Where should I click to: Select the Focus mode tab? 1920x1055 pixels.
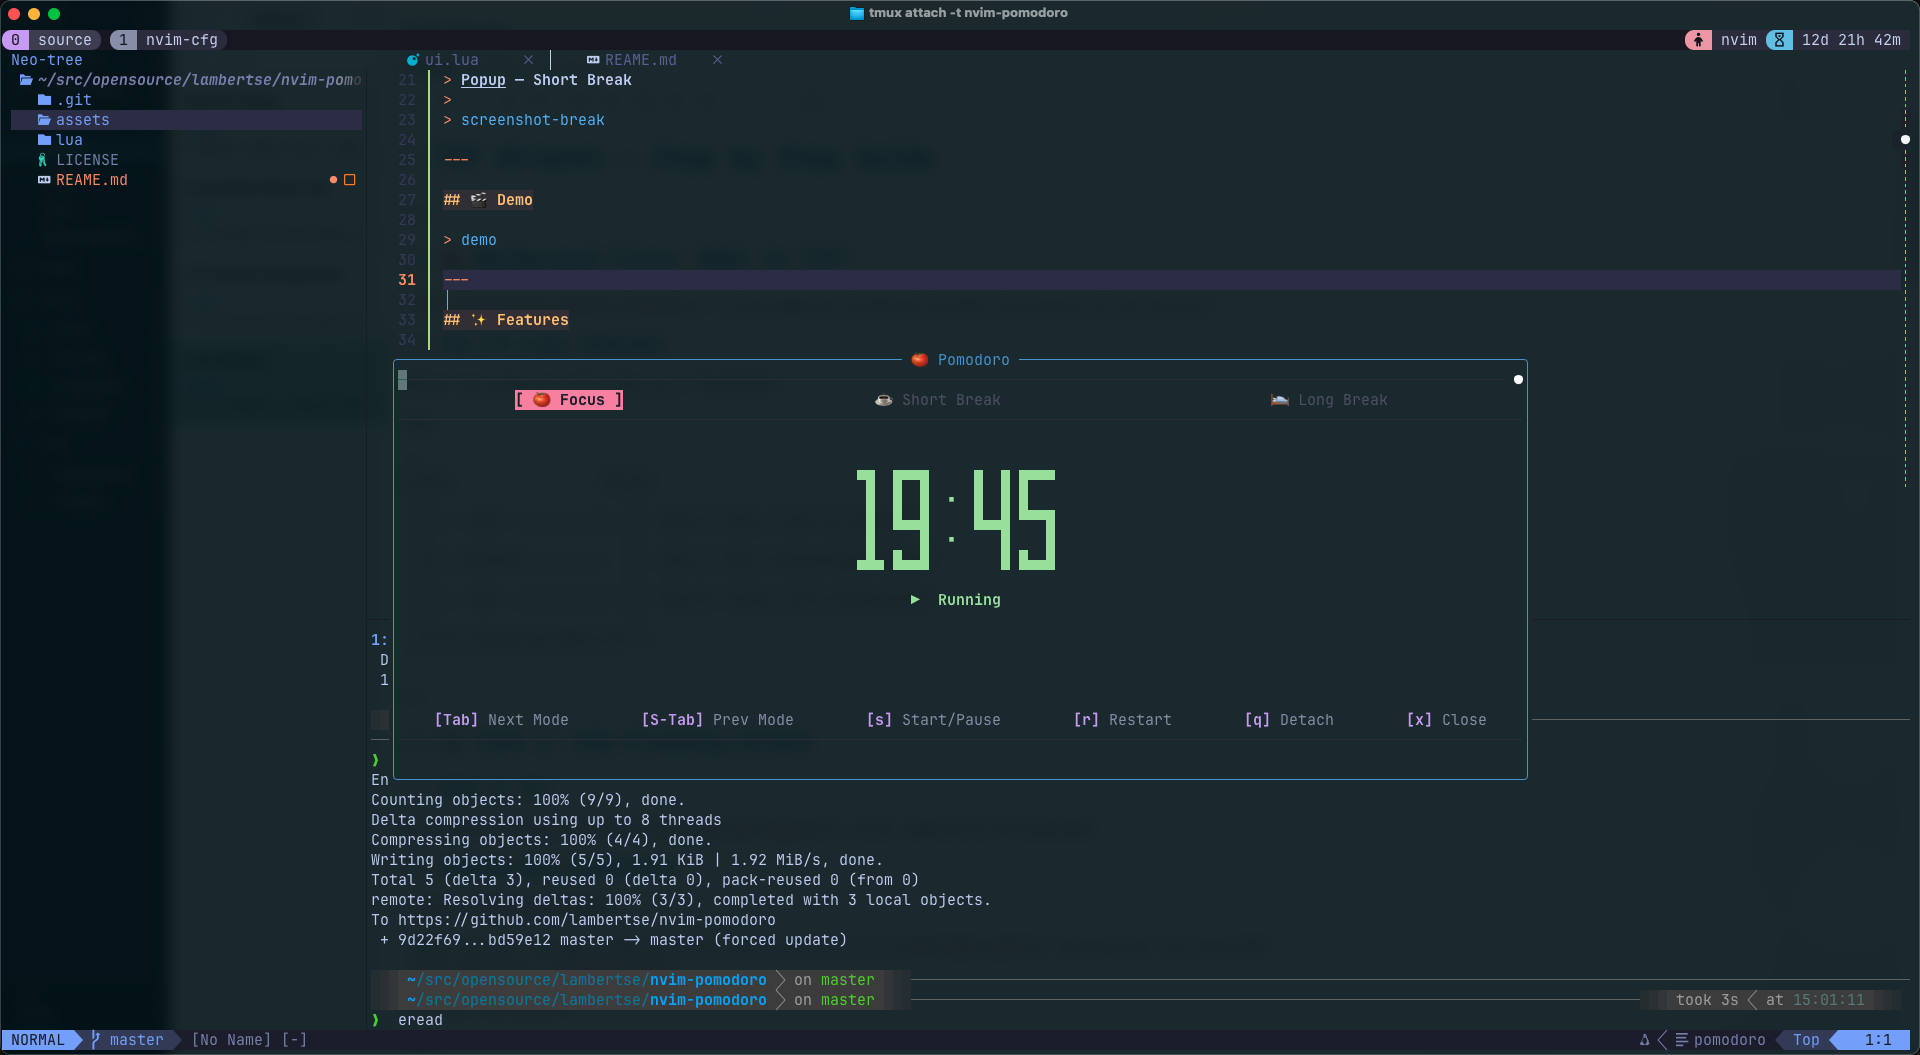pos(569,400)
